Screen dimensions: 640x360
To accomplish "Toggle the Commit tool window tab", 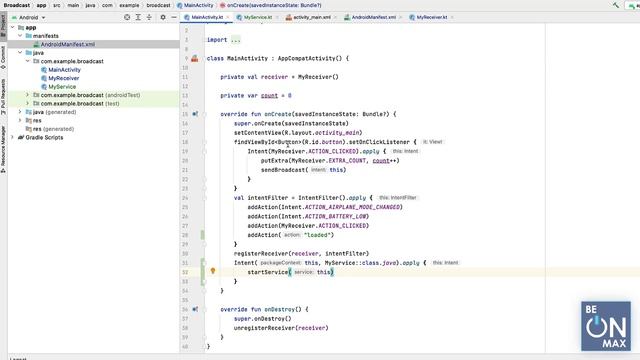I will 3,57.
